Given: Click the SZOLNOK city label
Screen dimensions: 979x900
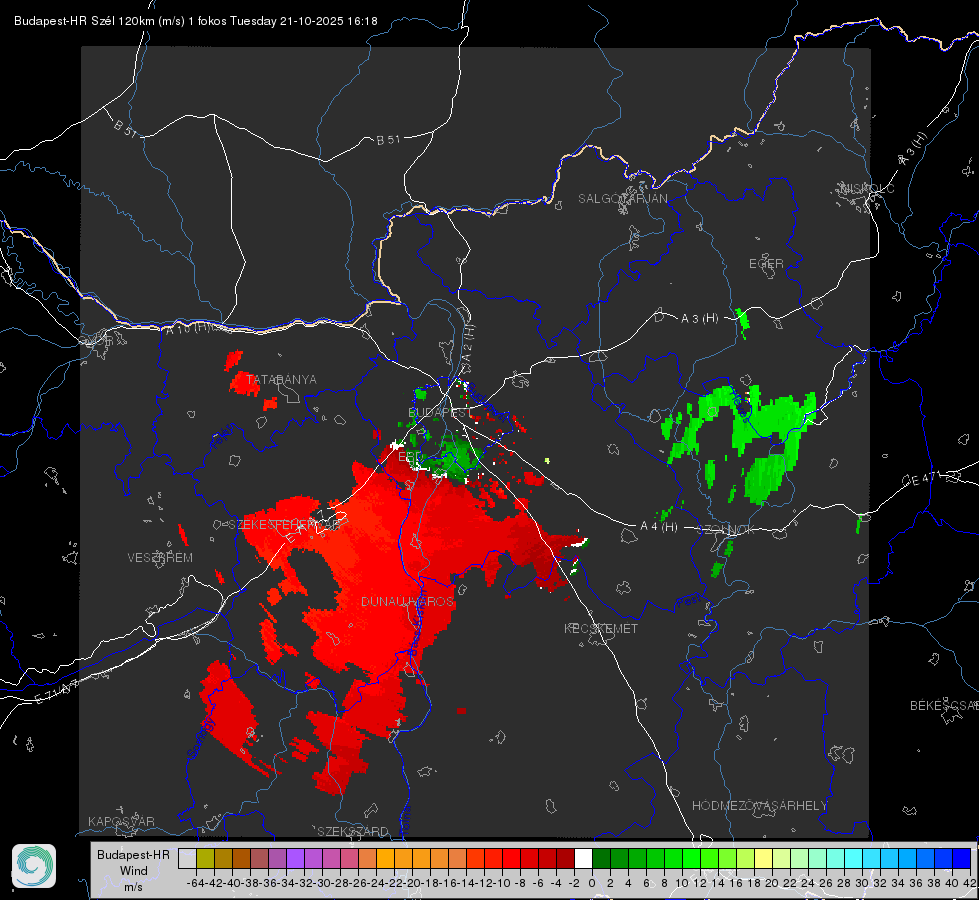Looking at the screenshot, I should tap(726, 529).
